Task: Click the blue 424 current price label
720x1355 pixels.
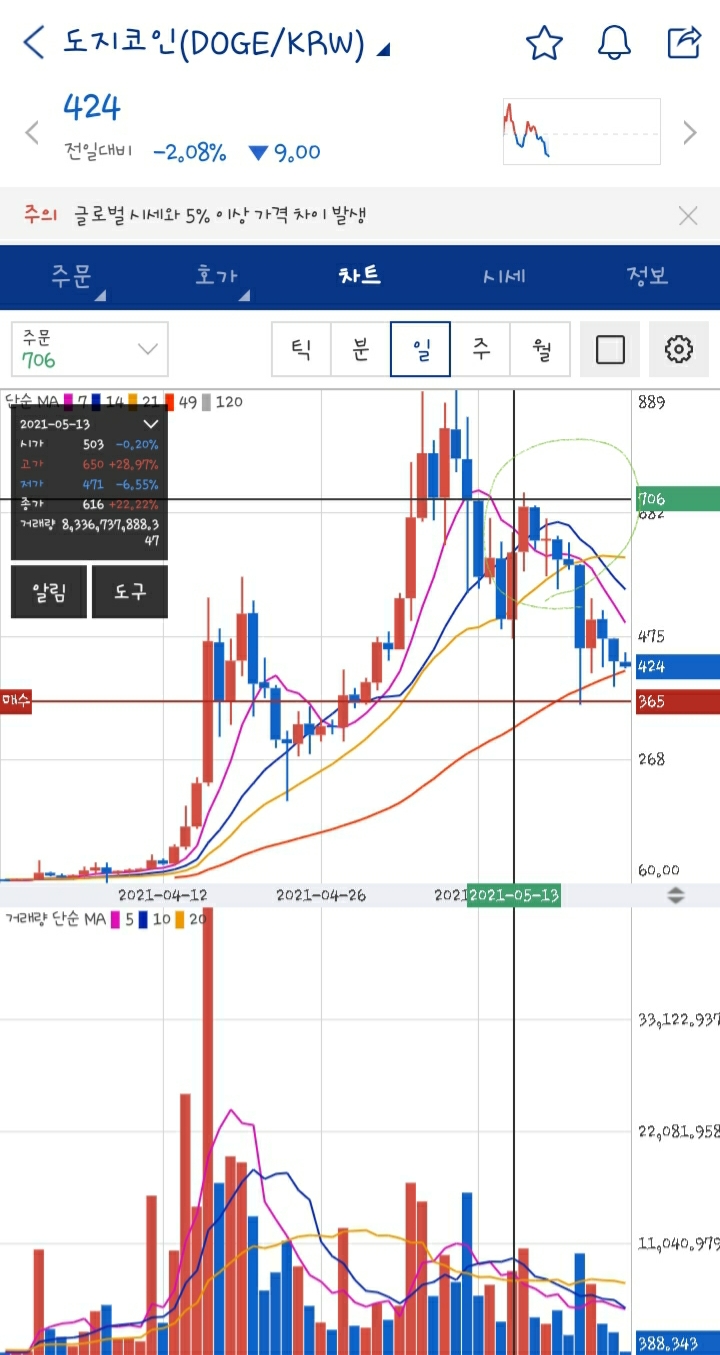Action: (x=678, y=666)
